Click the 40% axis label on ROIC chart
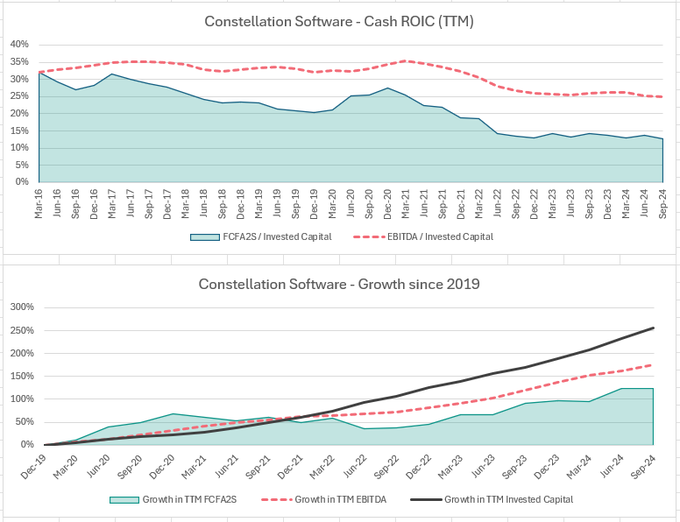The image size is (680, 522). pyautogui.click(x=20, y=45)
